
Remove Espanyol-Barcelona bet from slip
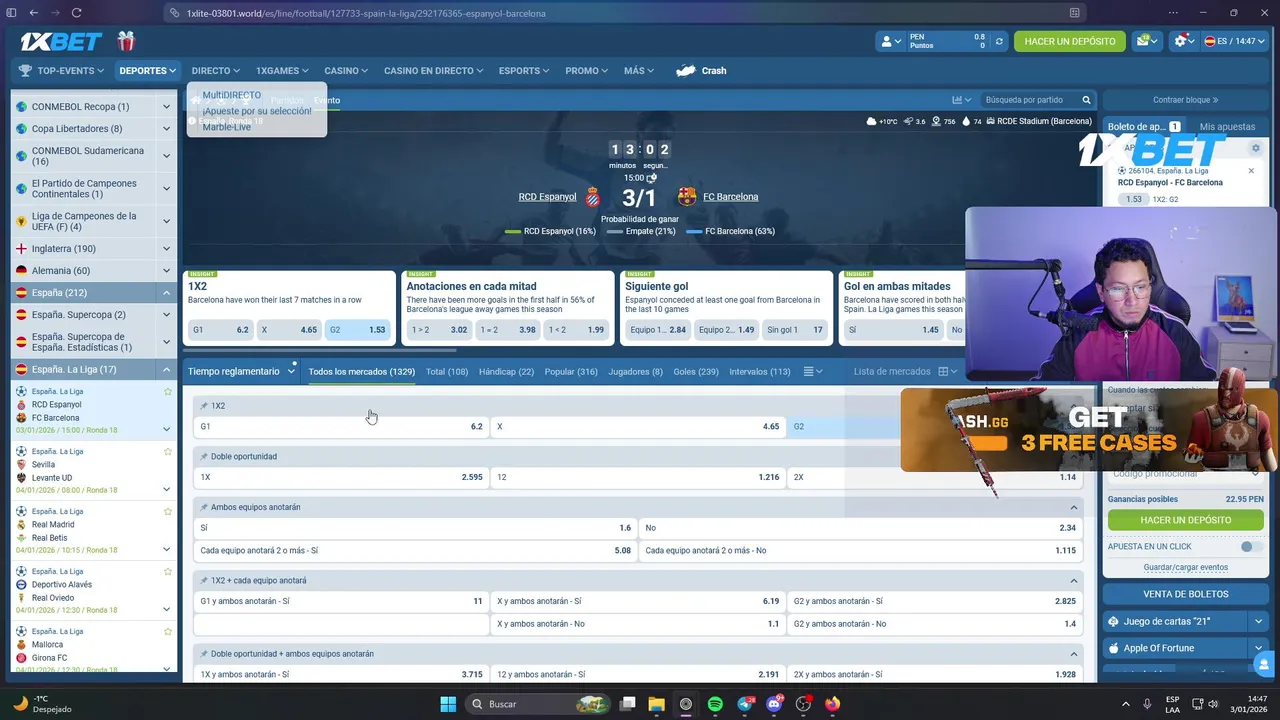(x=1251, y=171)
